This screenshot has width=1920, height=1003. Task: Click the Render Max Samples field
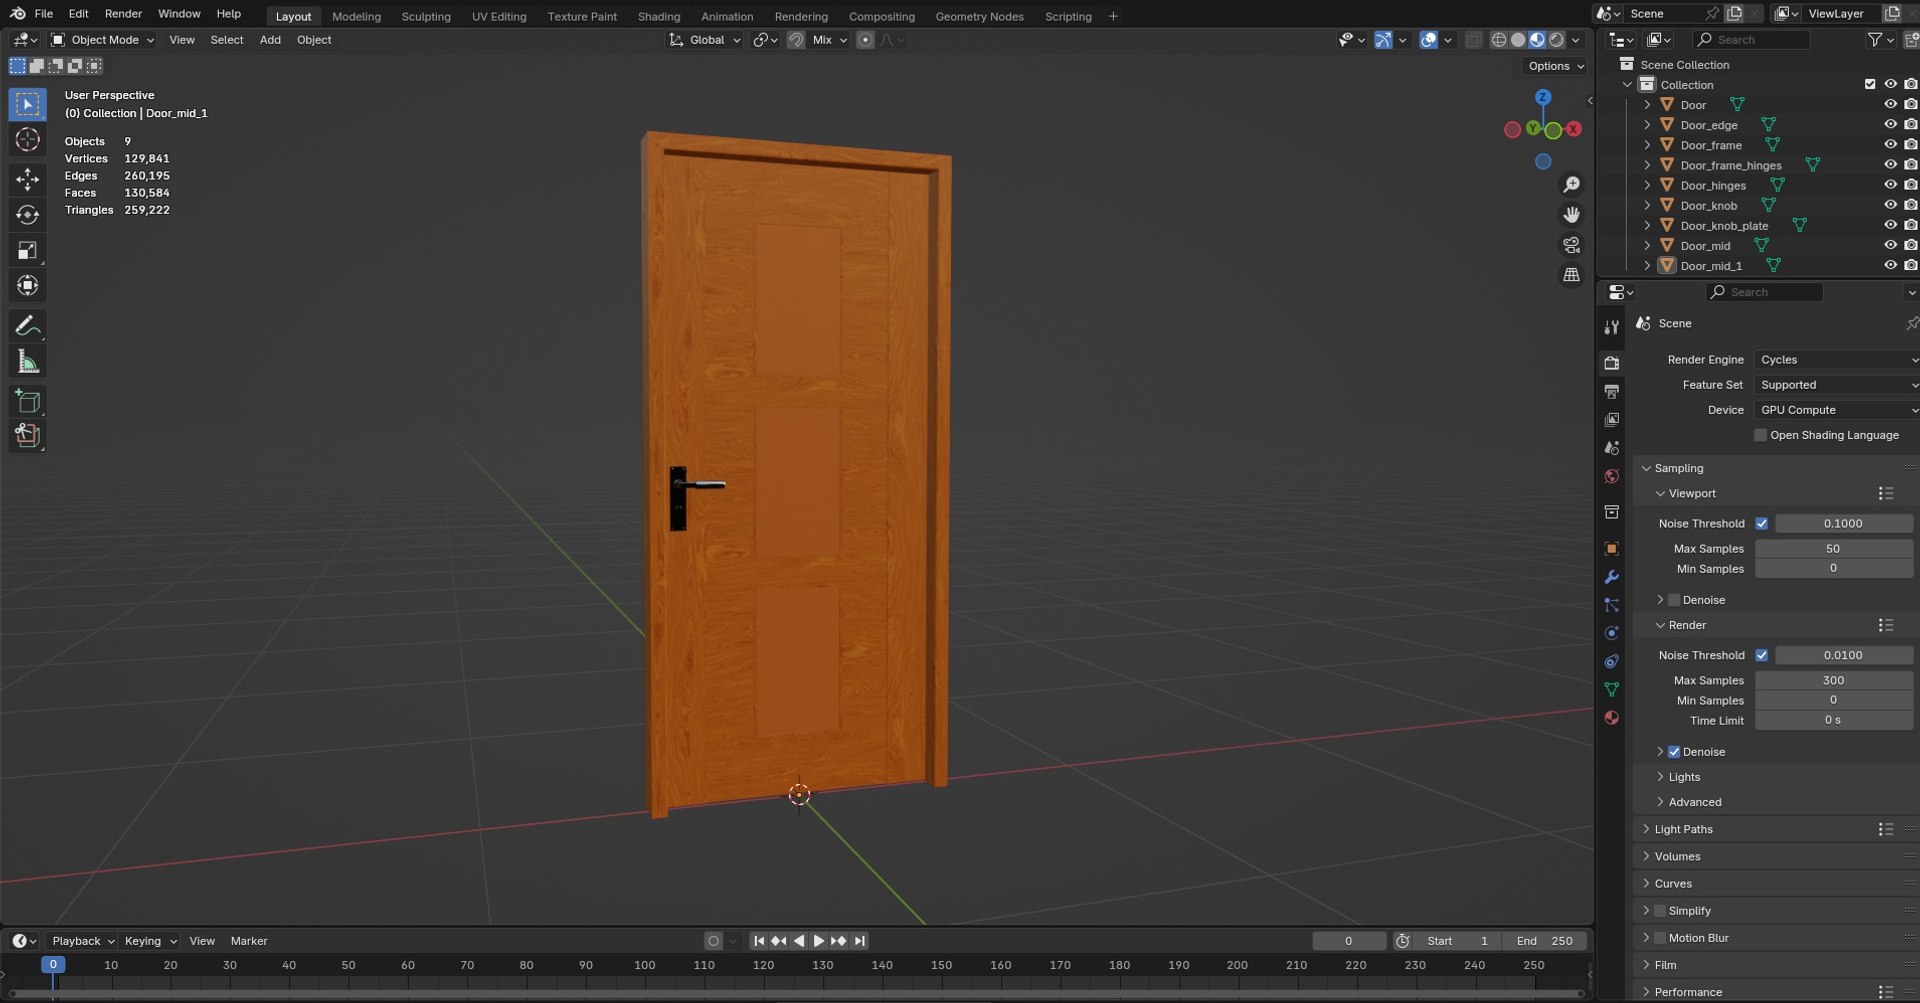coord(1833,680)
